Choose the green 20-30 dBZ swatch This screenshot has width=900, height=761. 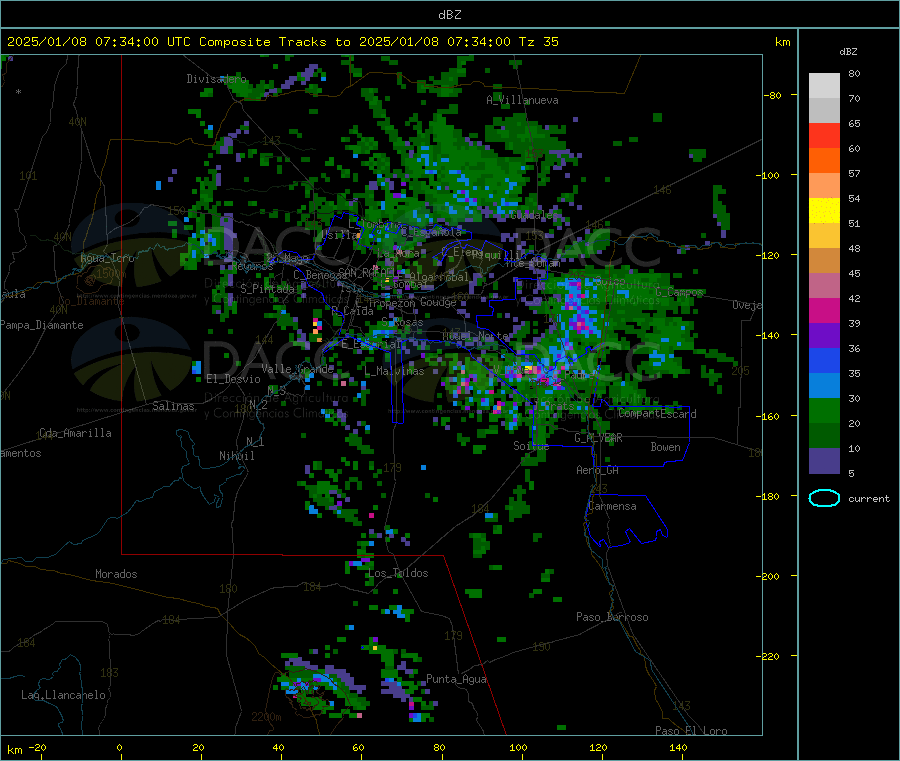[824, 411]
